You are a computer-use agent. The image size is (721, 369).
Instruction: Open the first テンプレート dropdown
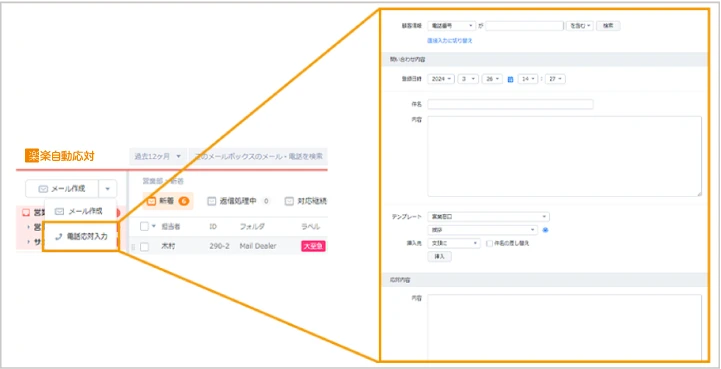488,216
